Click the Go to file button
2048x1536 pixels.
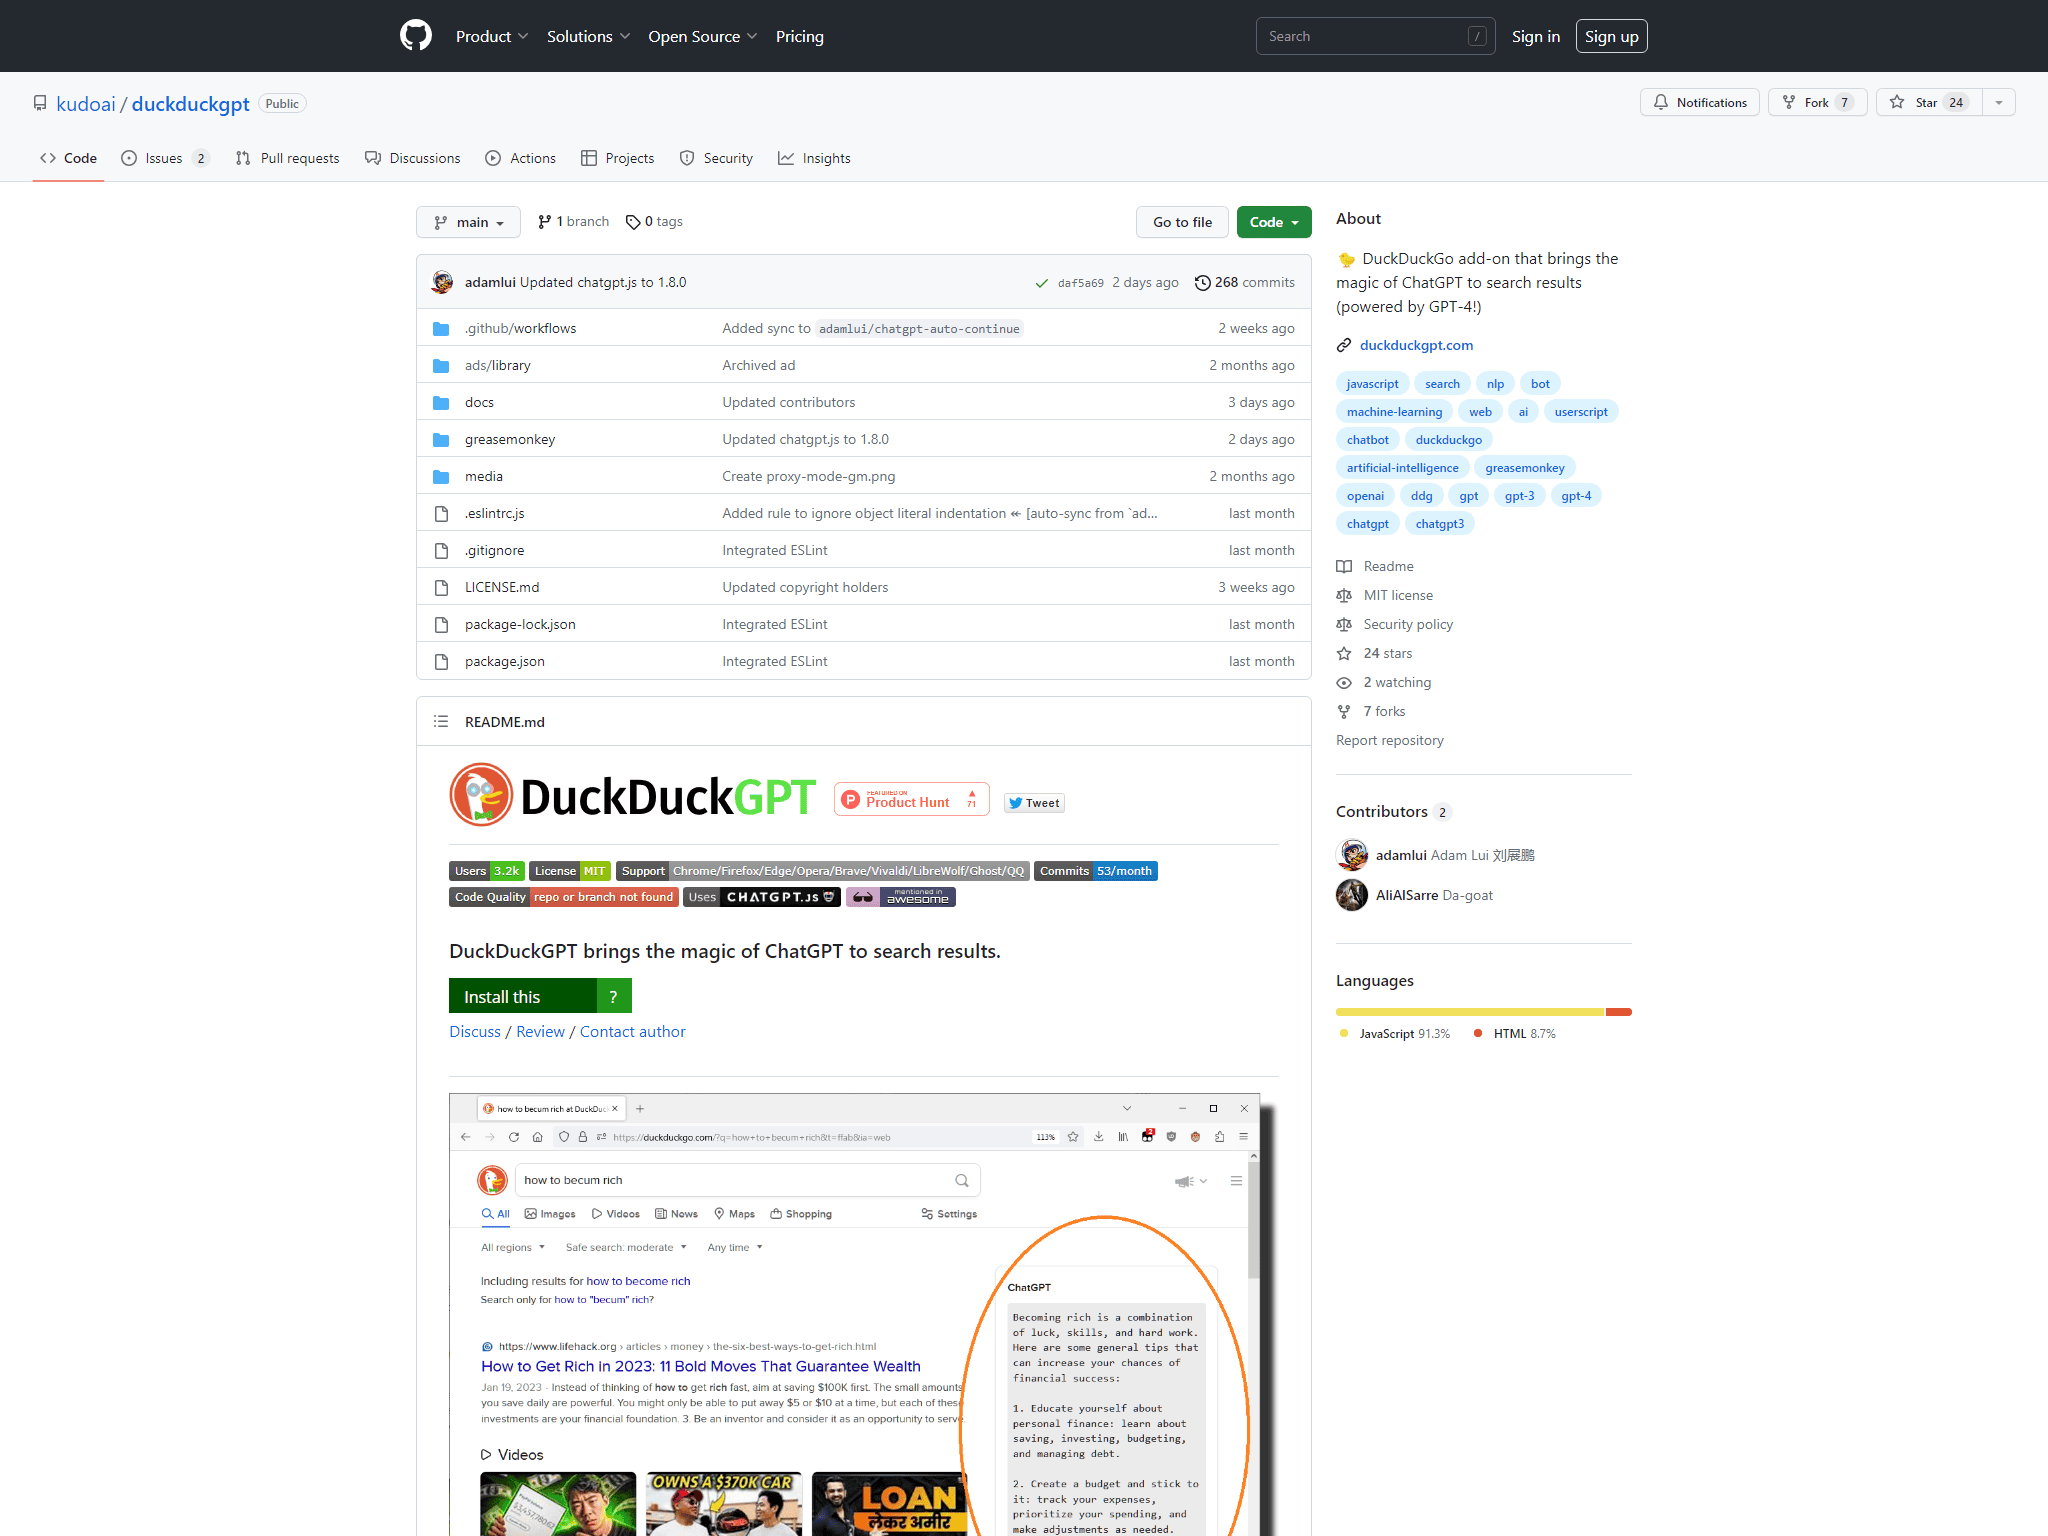(1182, 222)
